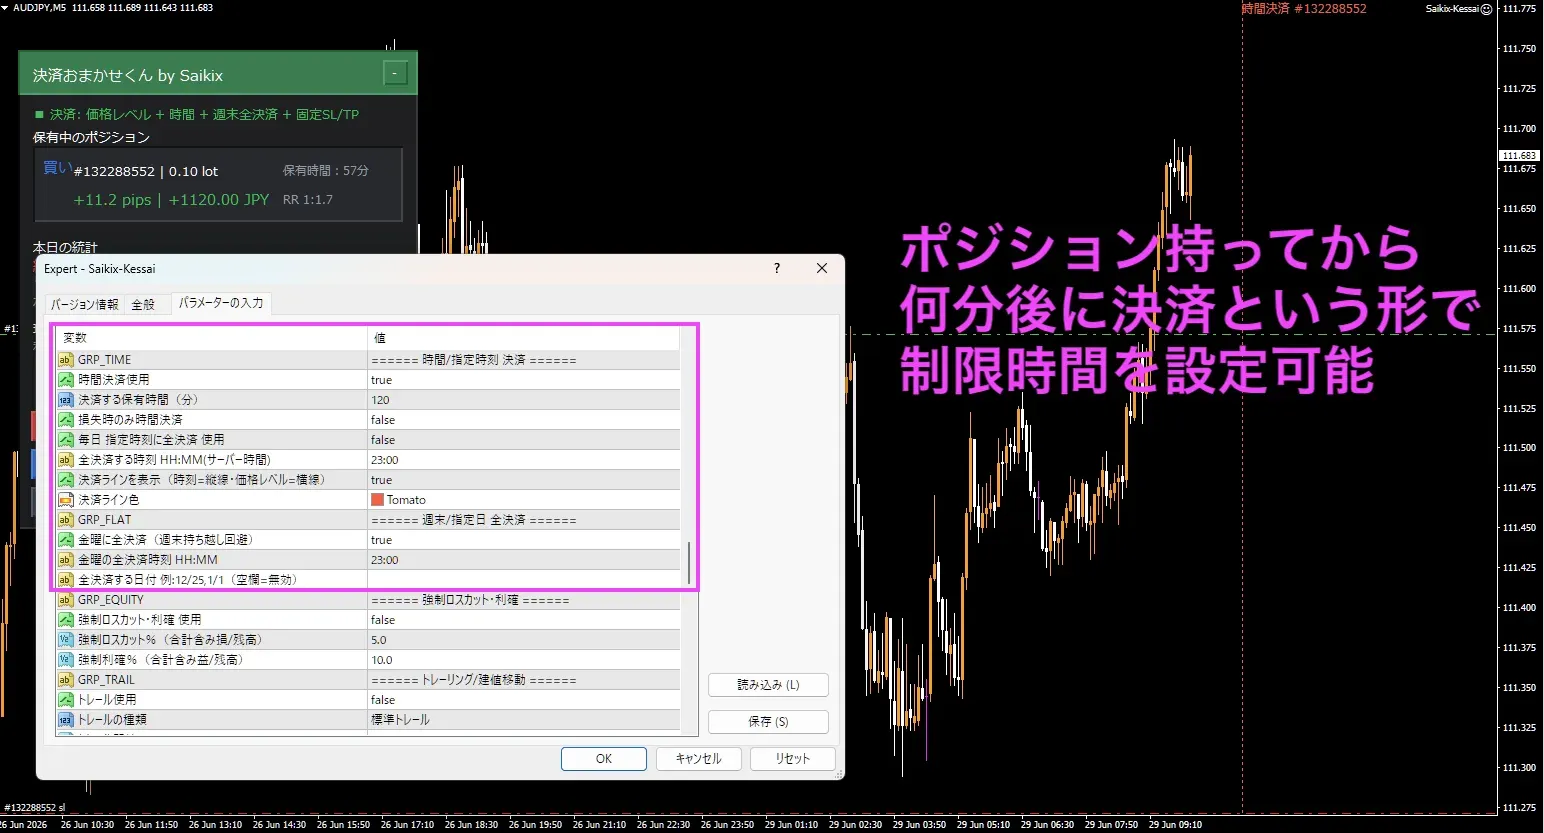The height and width of the screenshot is (833, 1544).
Task: Click the color icon beside 決済ライン色
Action: pos(66,500)
